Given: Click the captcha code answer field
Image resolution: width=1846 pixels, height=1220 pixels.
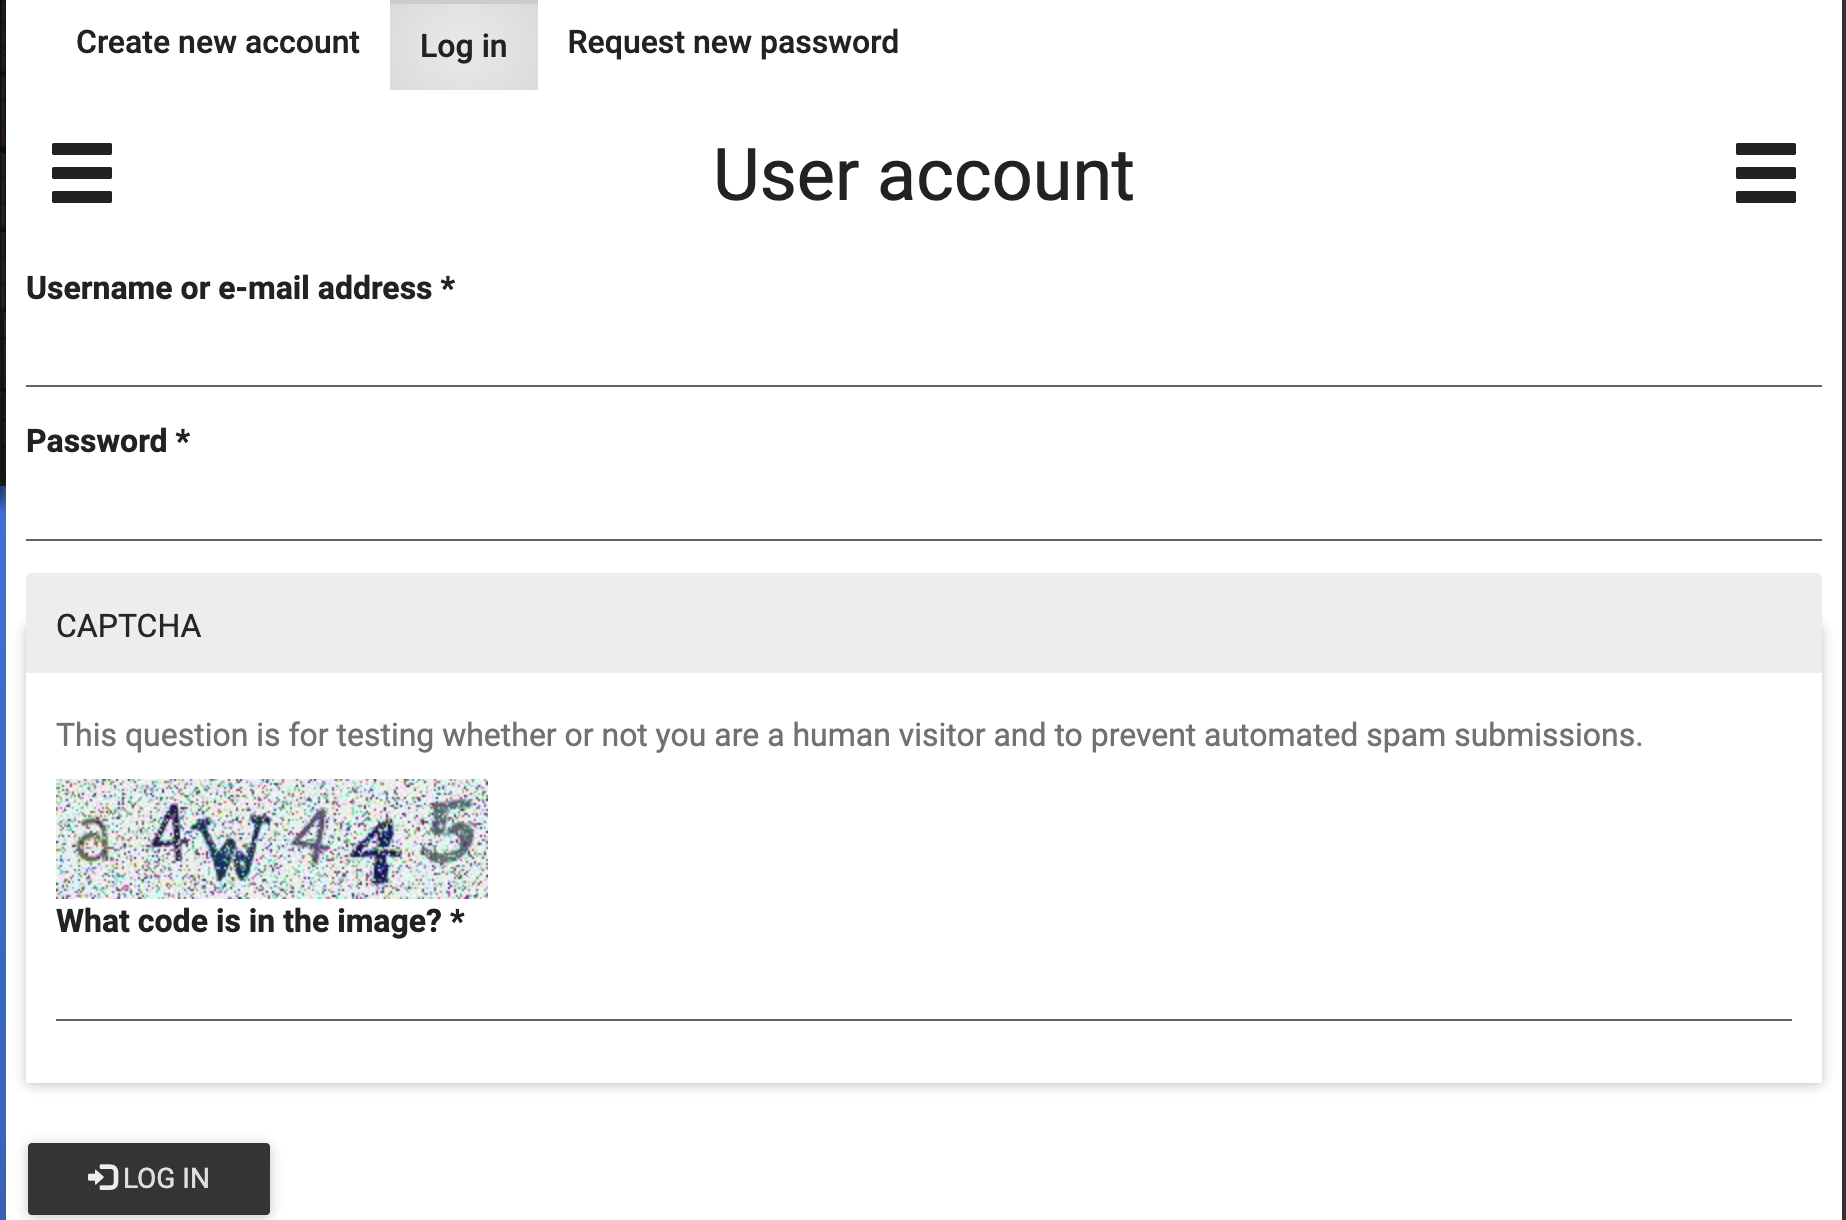Looking at the screenshot, I should (x=924, y=987).
